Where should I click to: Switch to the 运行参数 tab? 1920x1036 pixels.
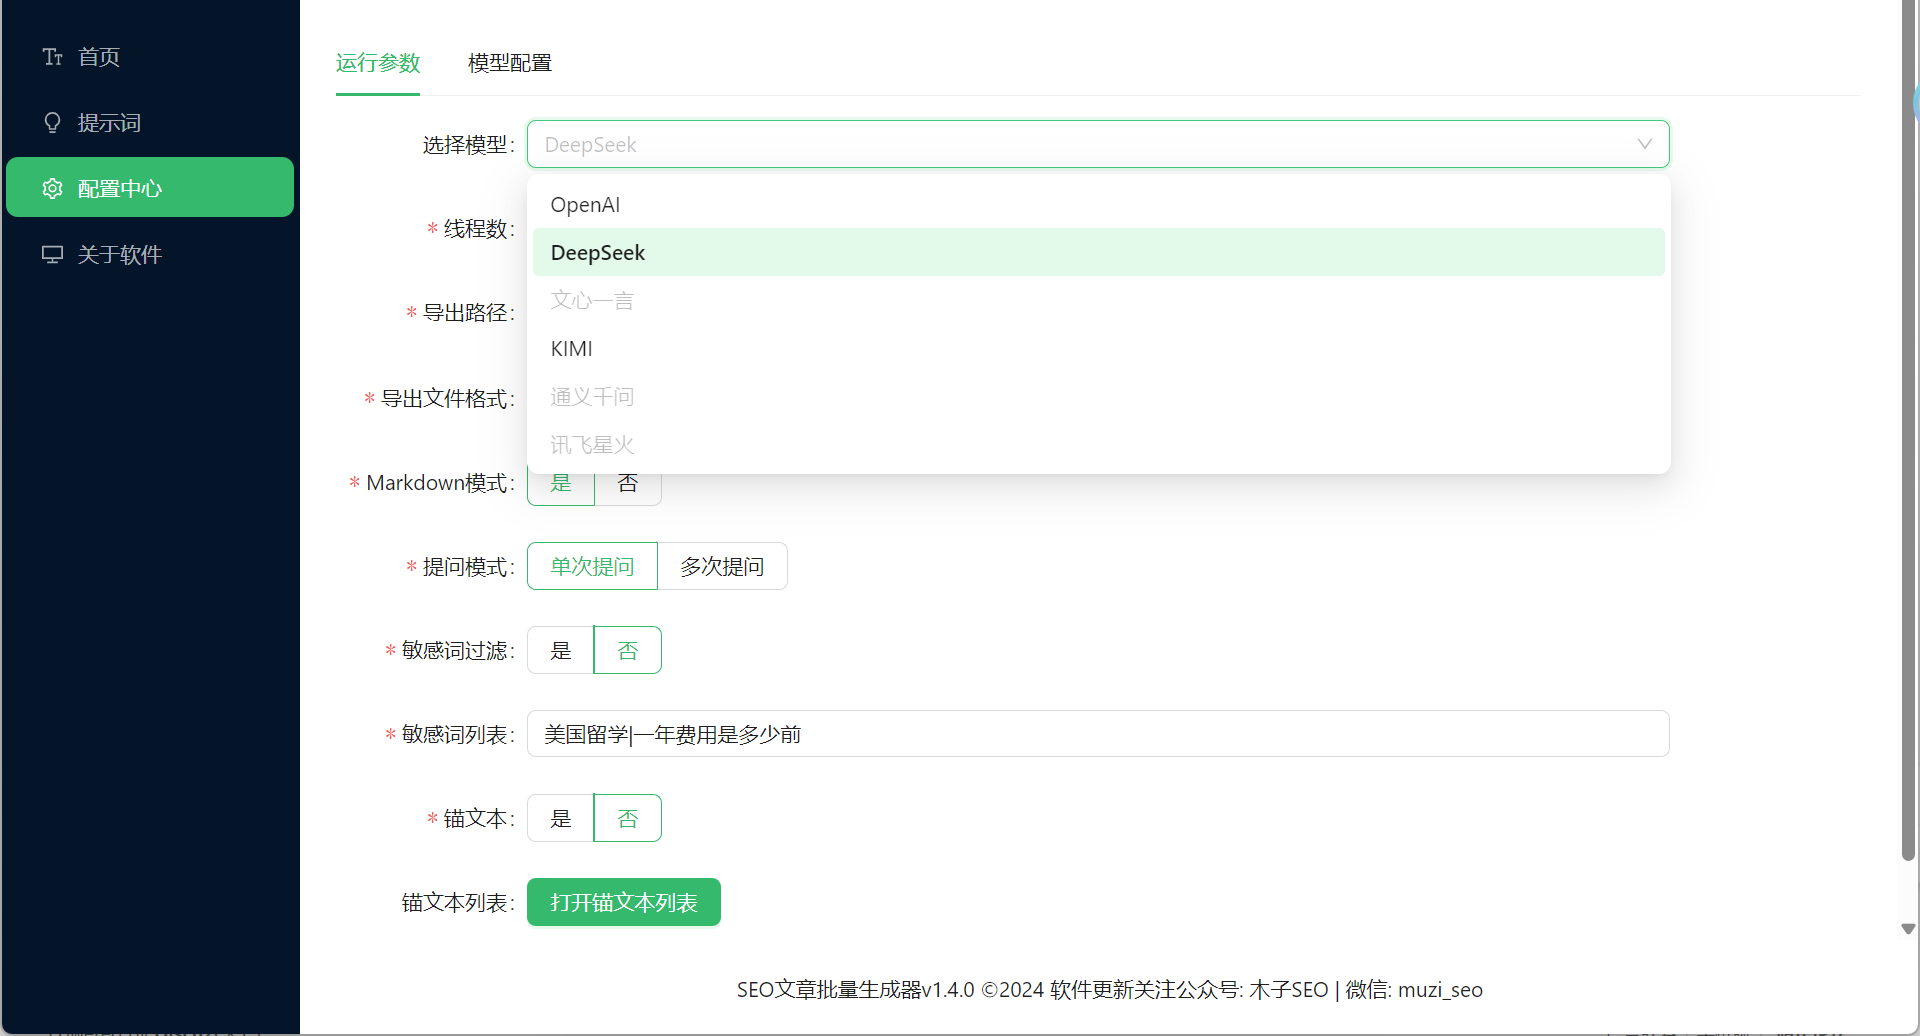pyautogui.click(x=378, y=63)
